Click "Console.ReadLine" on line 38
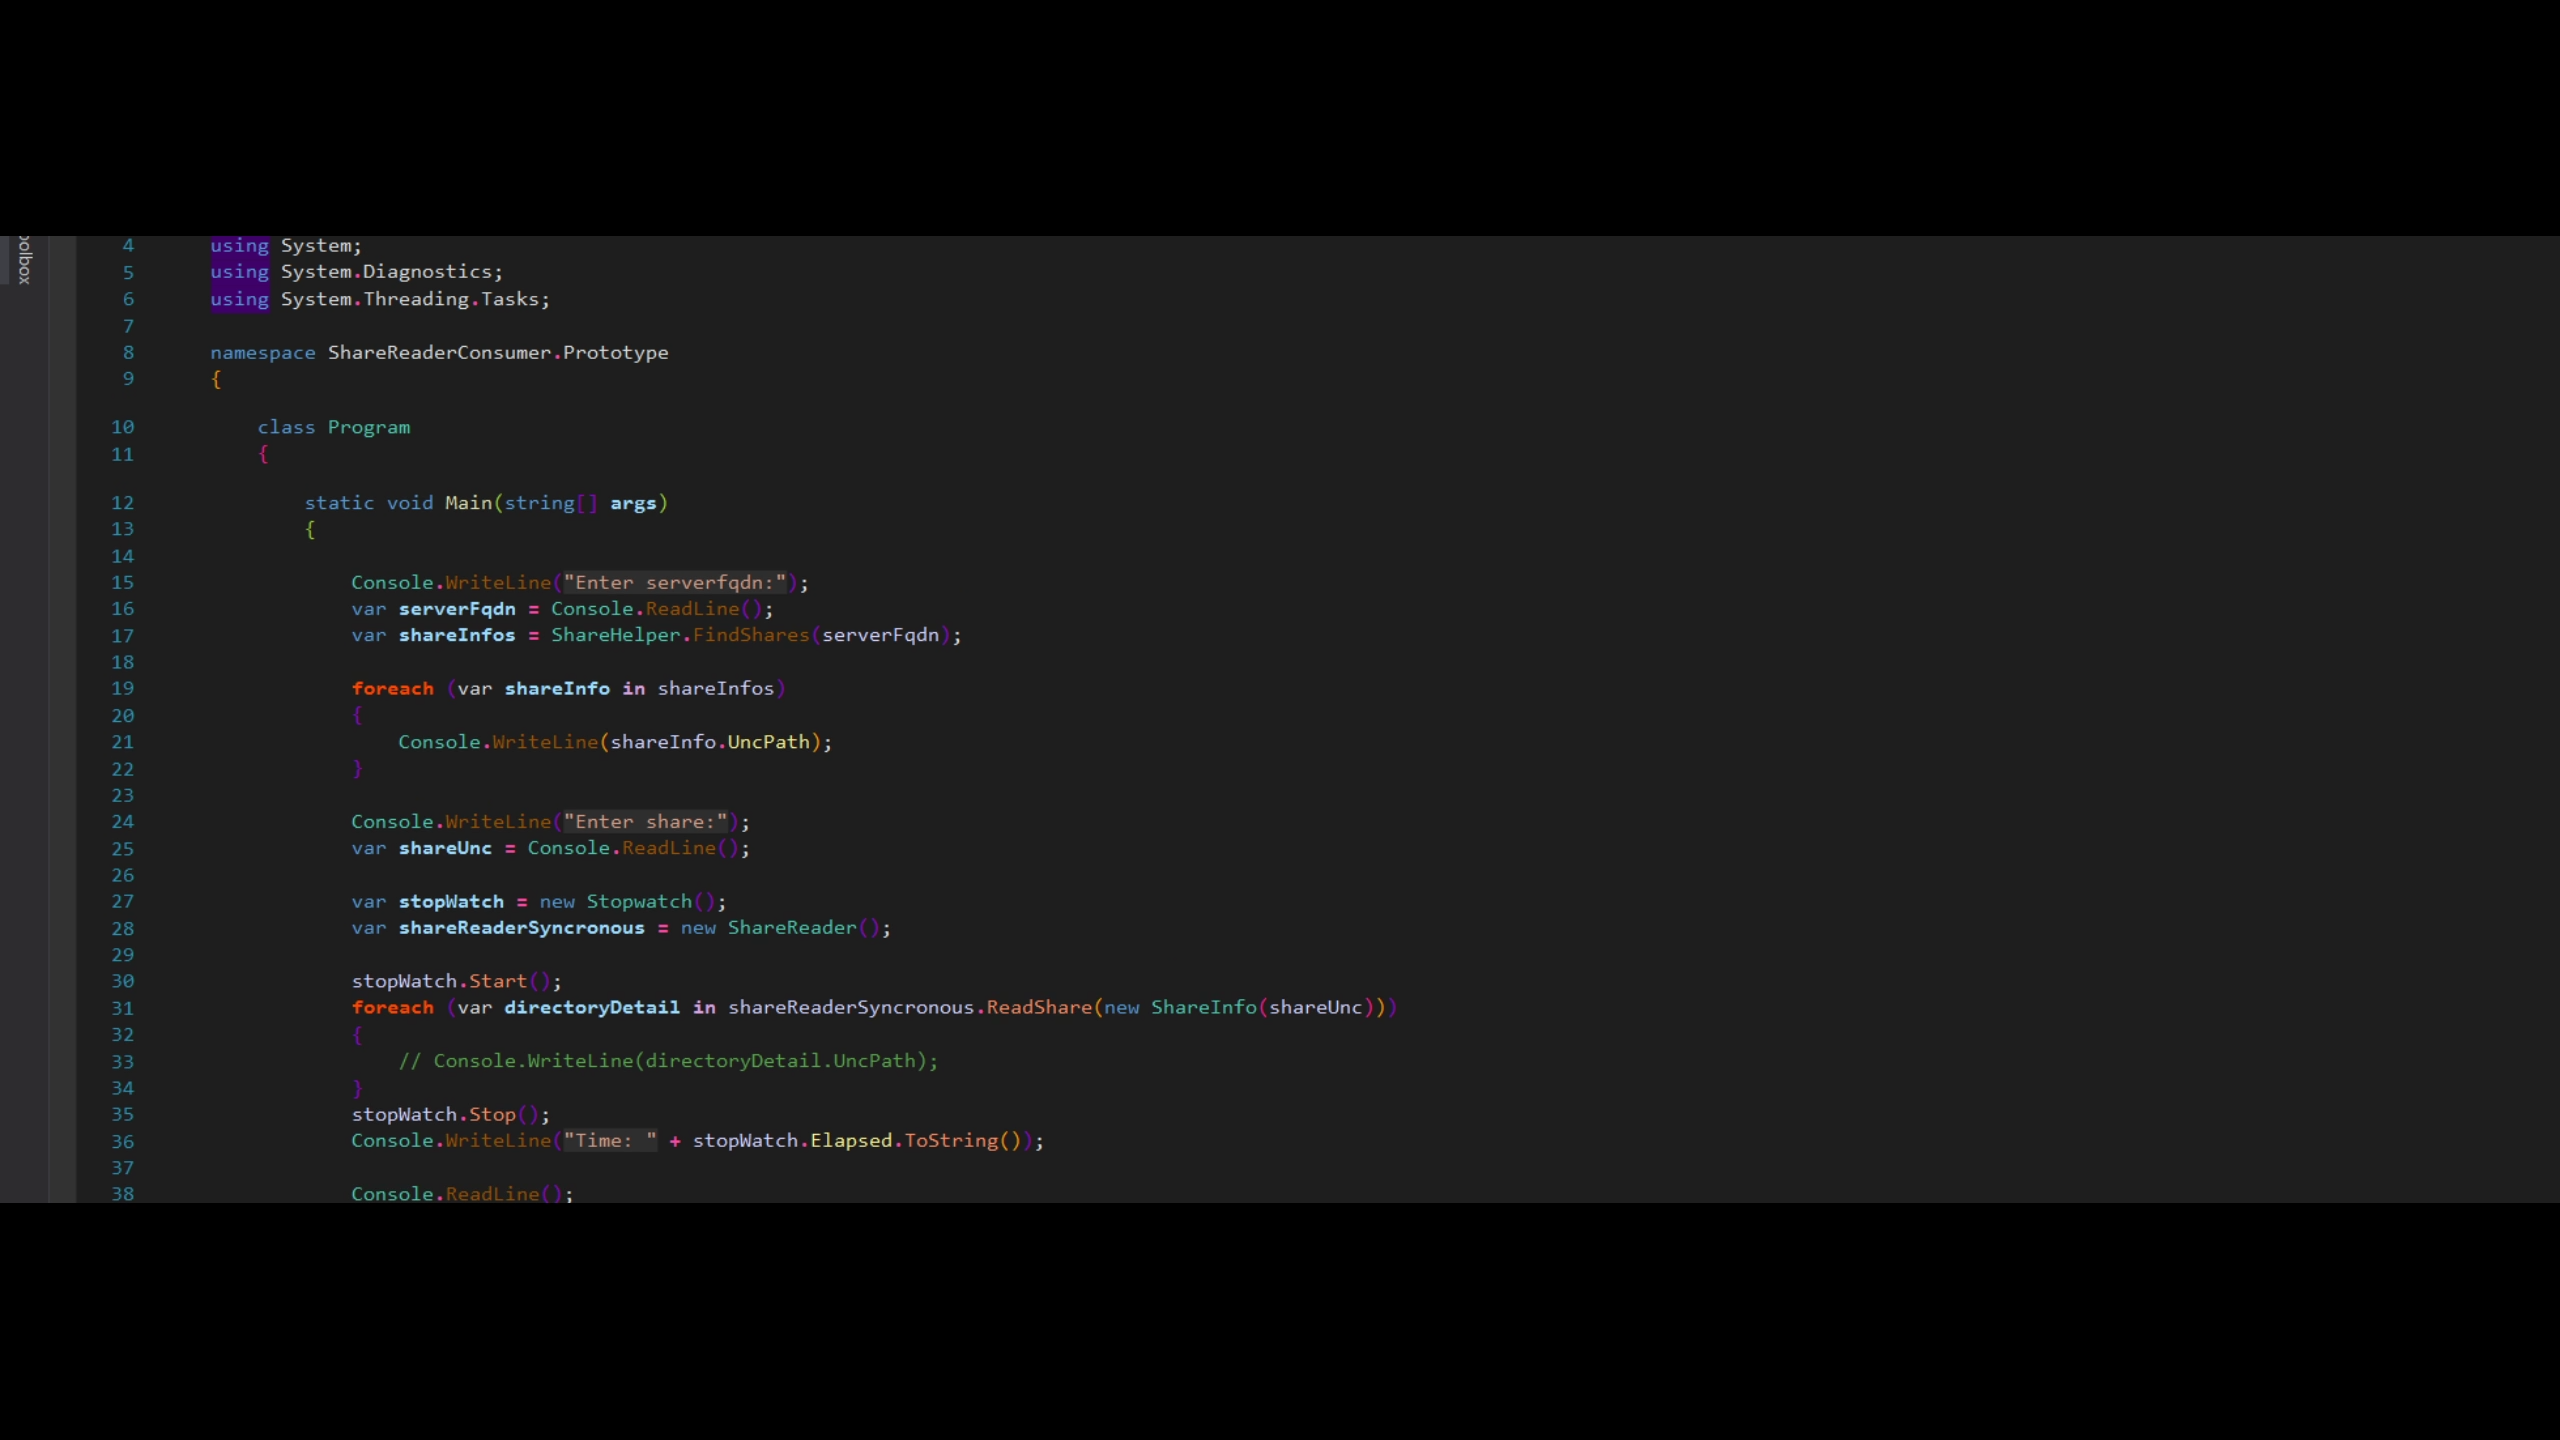The image size is (2560, 1440). point(445,1193)
